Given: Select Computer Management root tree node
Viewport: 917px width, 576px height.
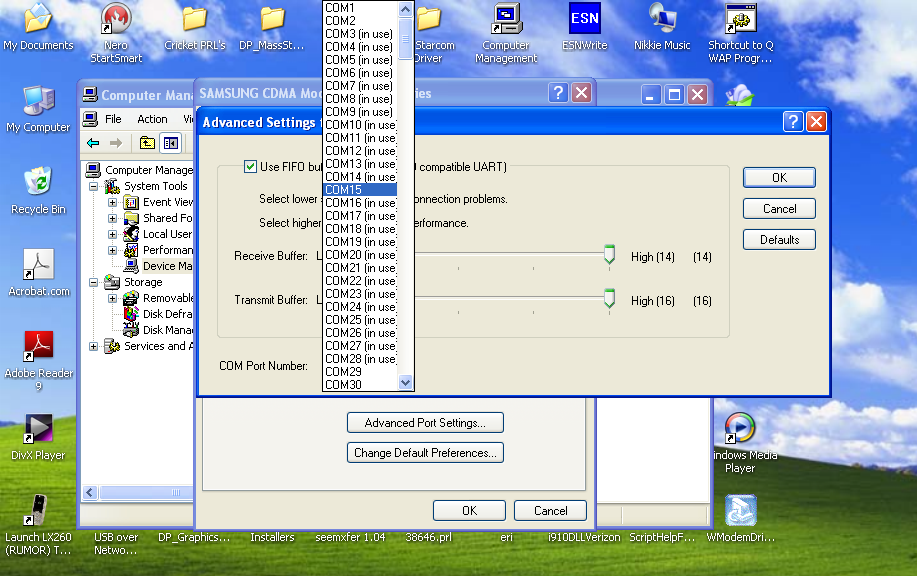Looking at the screenshot, I should coord(139,170).
